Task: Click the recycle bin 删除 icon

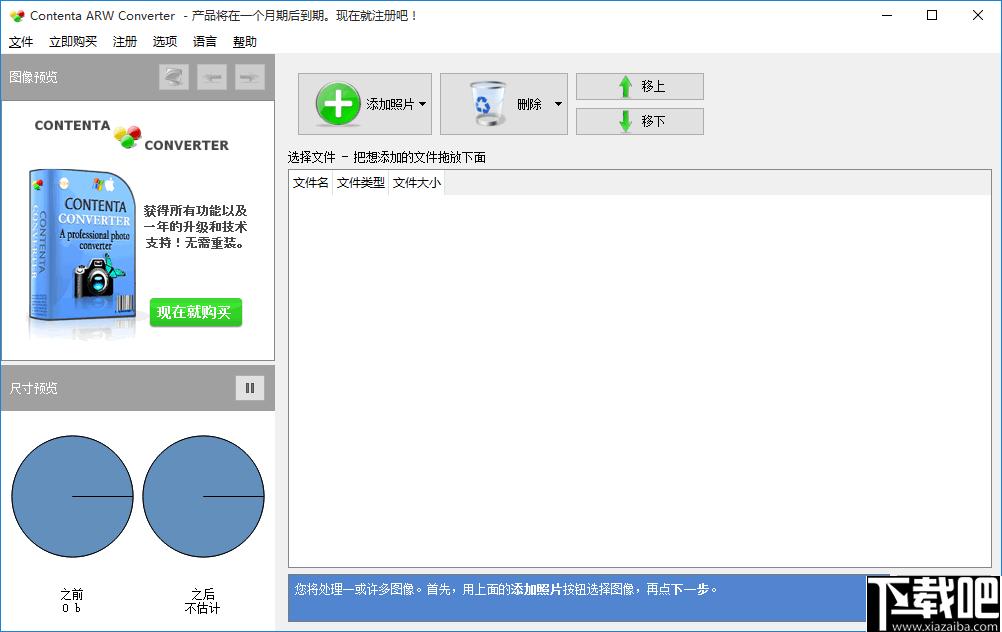Action: (x=486, y=103)
